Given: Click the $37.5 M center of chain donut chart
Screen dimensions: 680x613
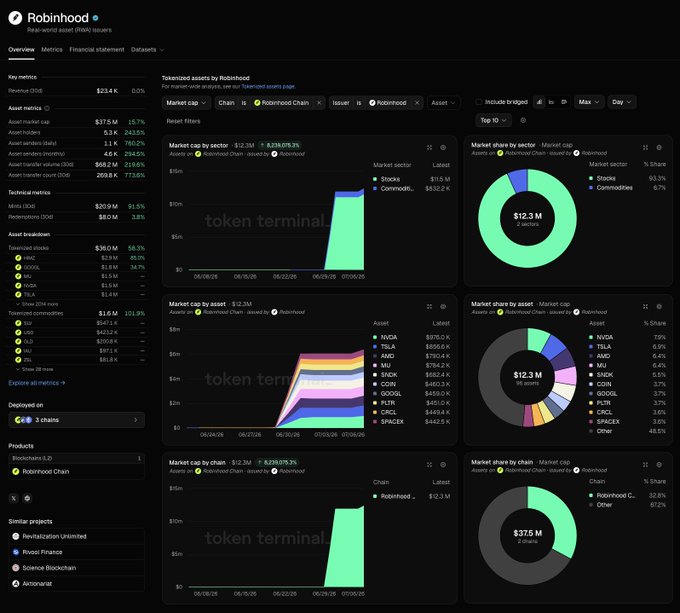Looking at the screenshot, I should click(x=527, y=534).
